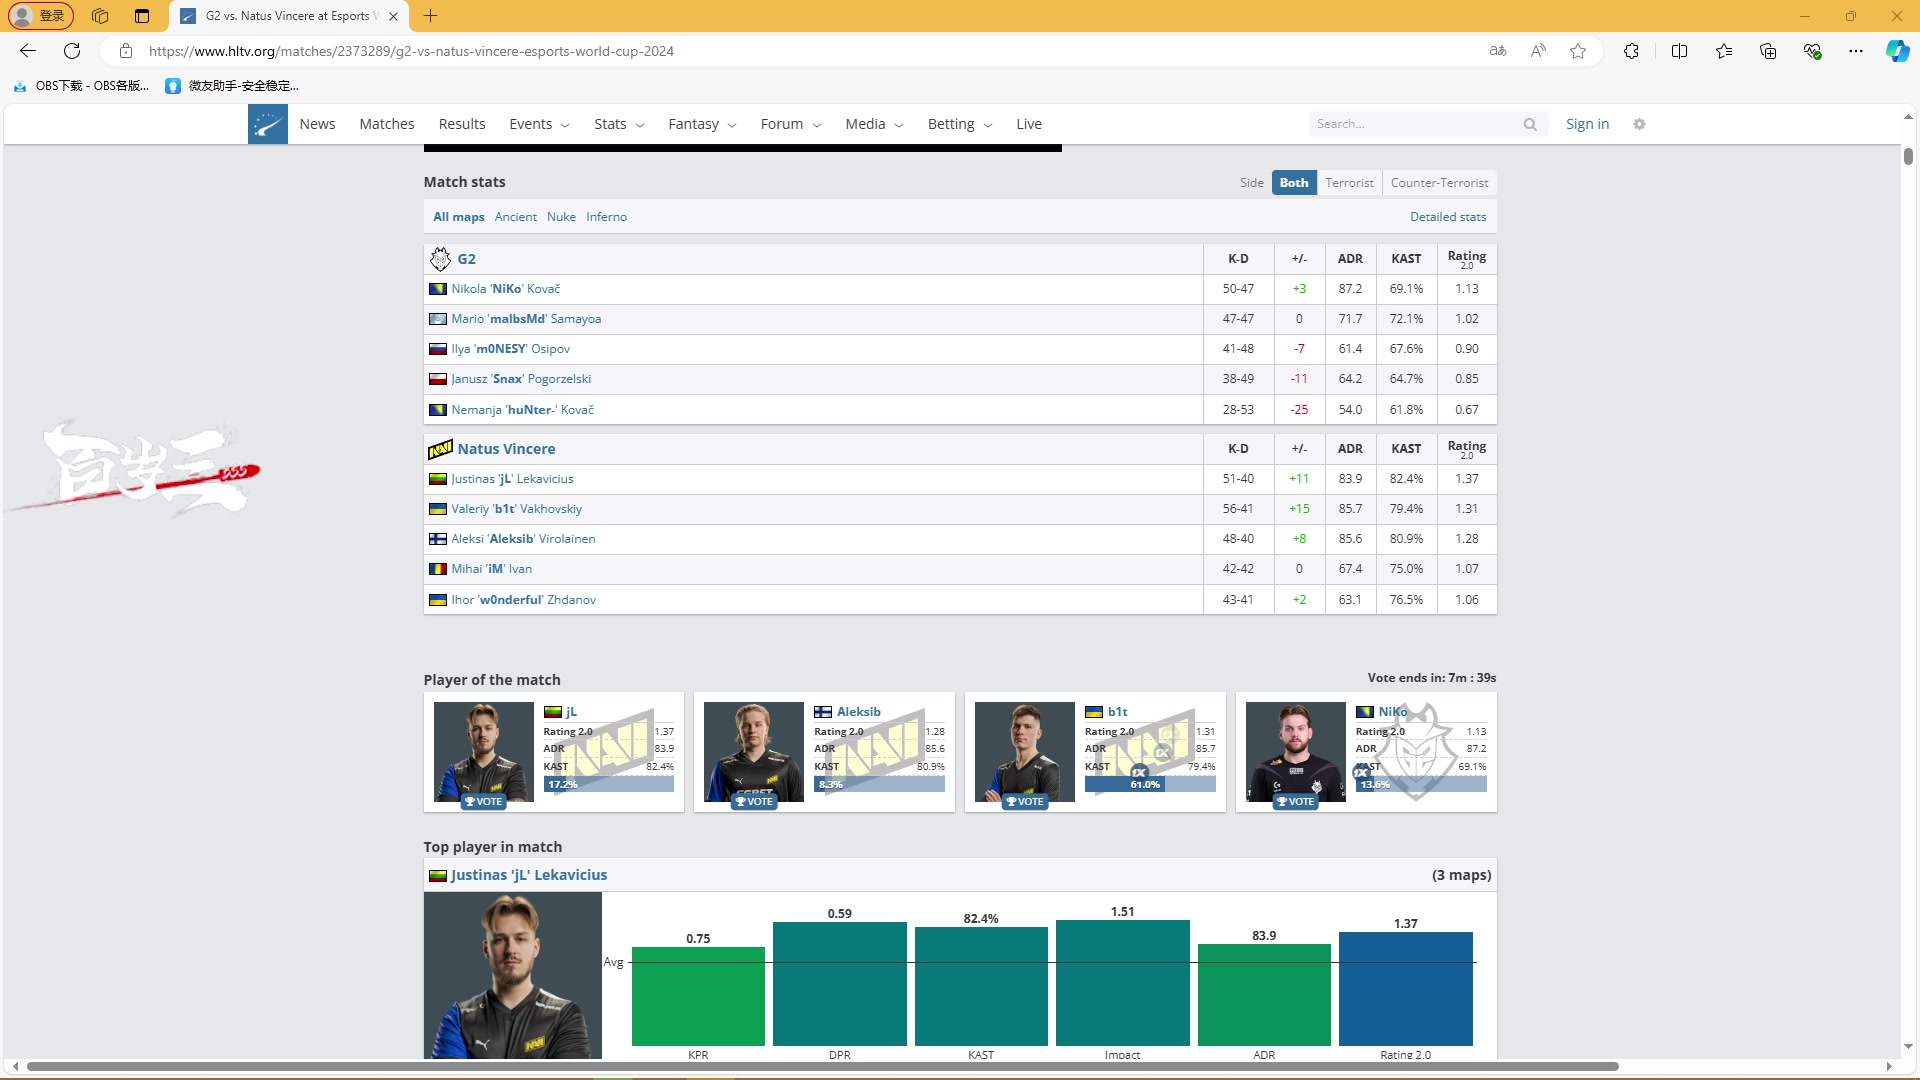Click the Natus Vincere team logo
Image resolution: width=1920 pixels, height=1080 pixels.
click(x=440, y=449)
